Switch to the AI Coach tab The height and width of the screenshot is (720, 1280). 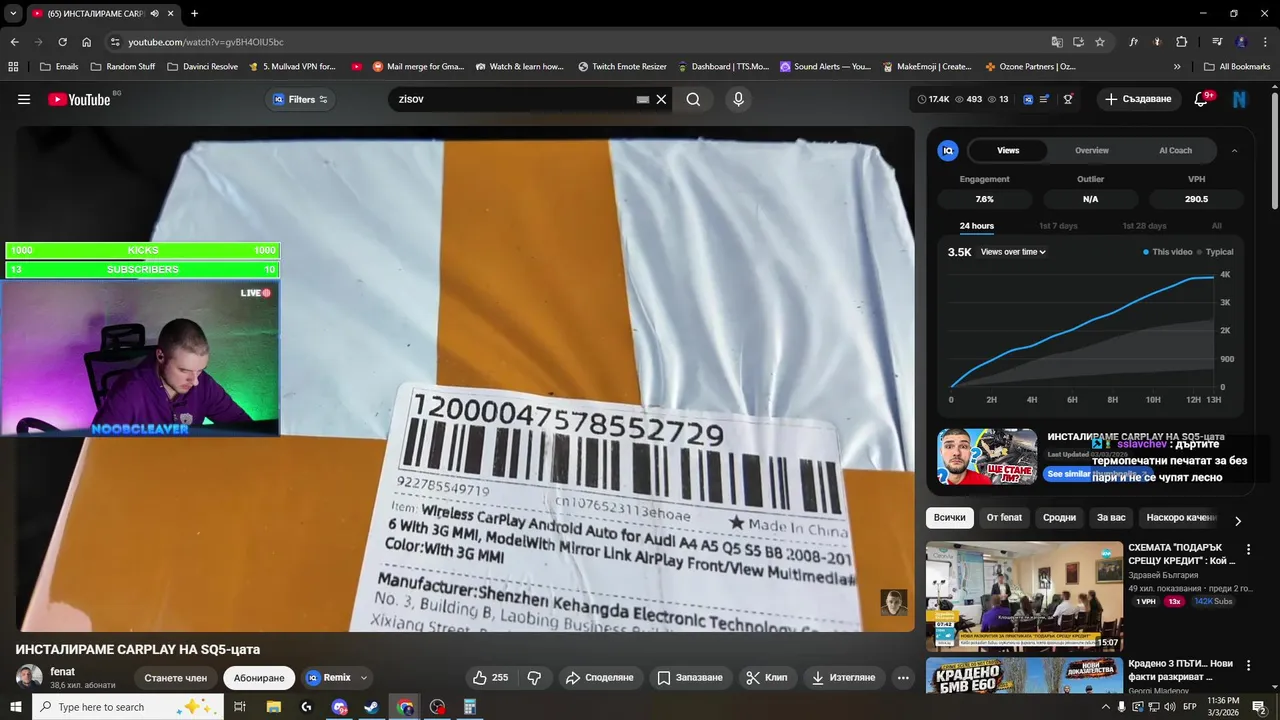1175,151
